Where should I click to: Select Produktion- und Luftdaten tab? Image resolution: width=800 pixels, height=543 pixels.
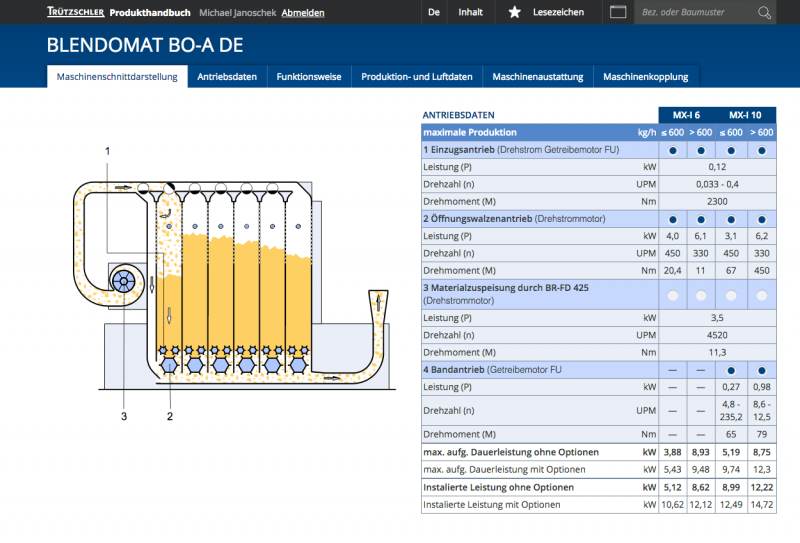pyautogui.click(x=417, y=77)
